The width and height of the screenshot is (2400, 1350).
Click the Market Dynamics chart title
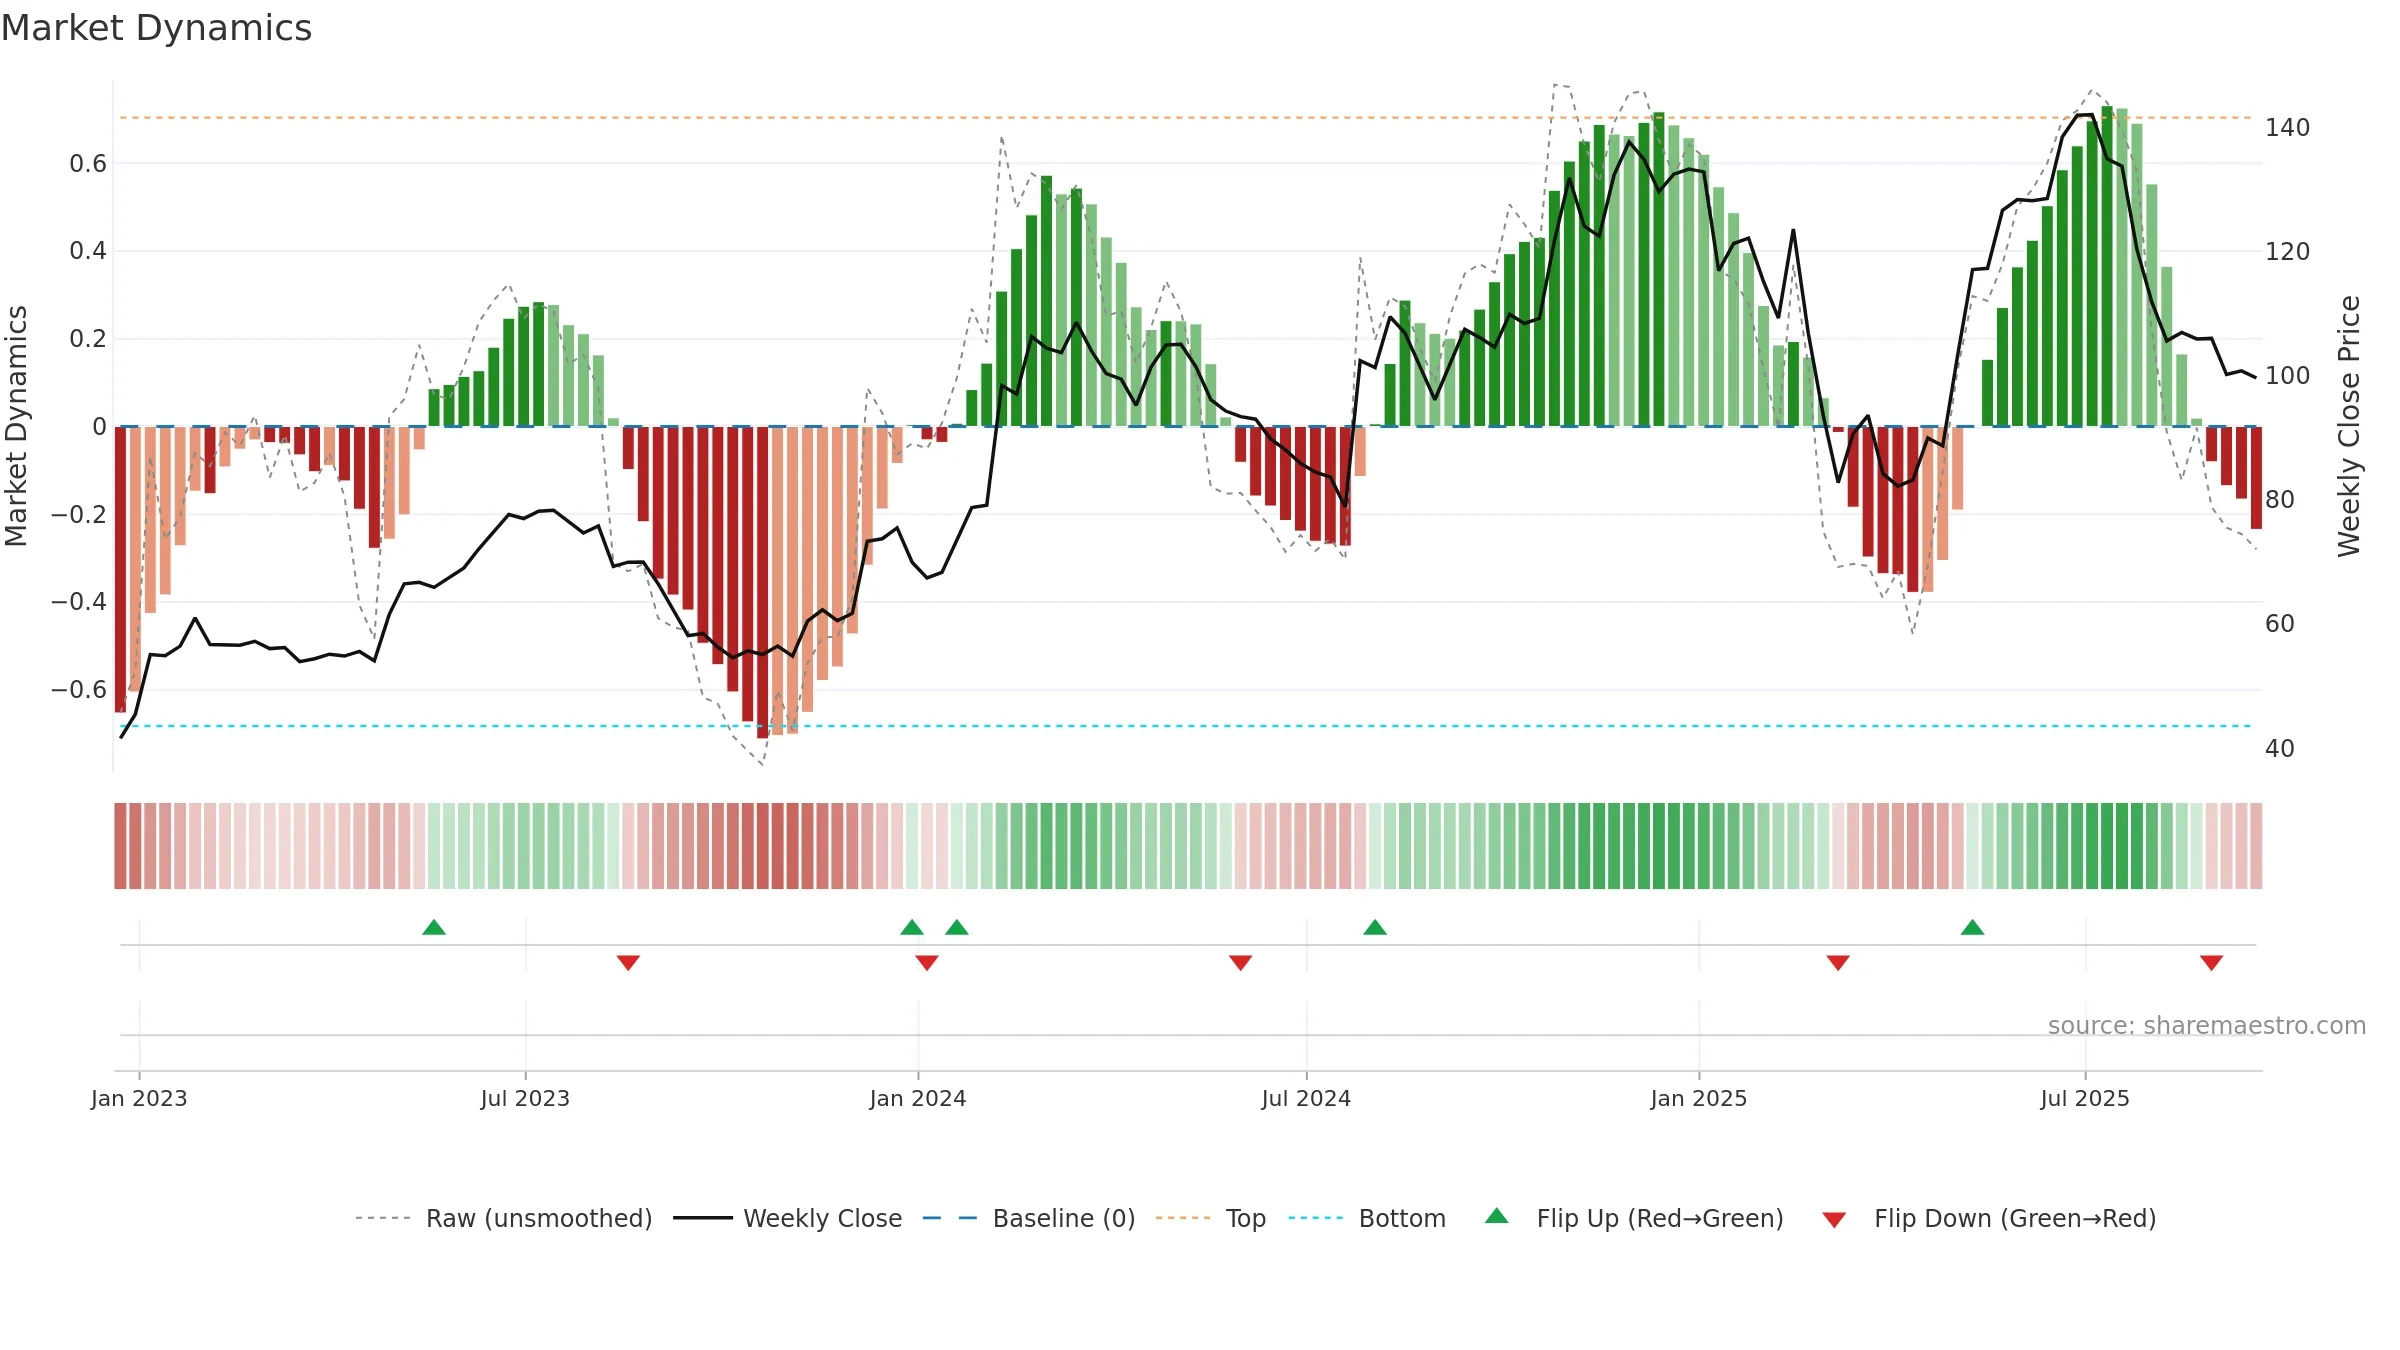coord(156,28)
